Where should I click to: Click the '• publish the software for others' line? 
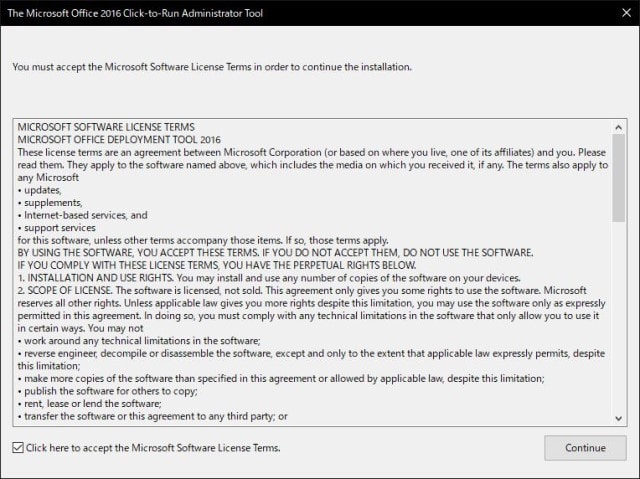[x=107, y=391]
